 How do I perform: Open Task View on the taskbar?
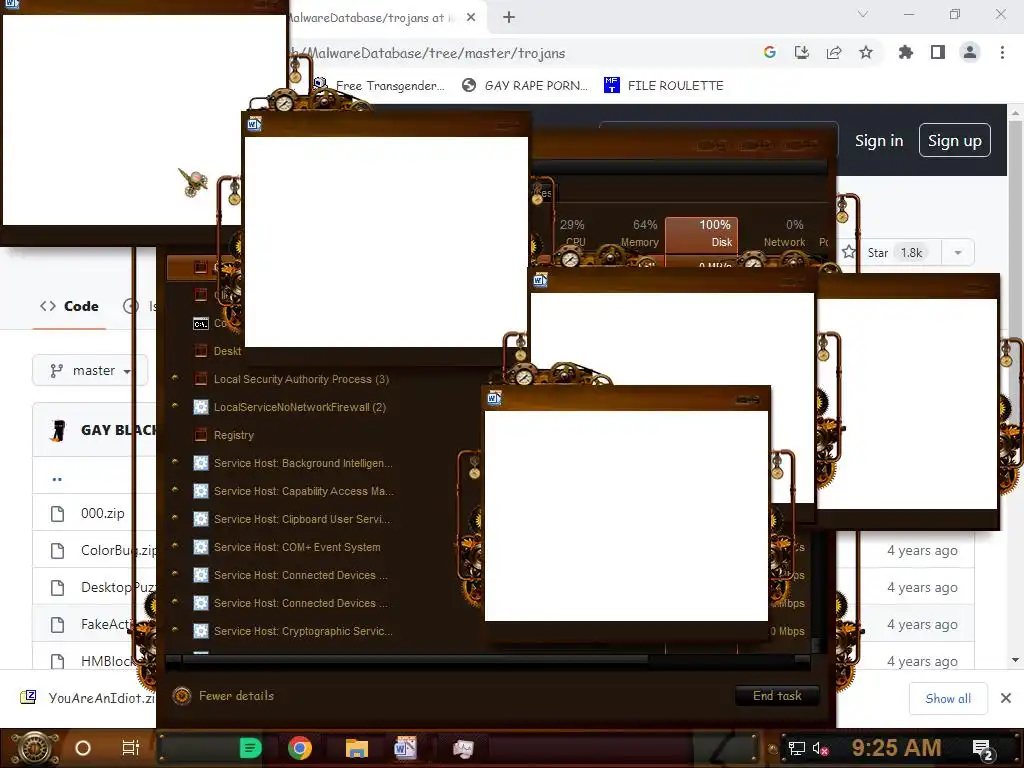pyautogui.click(x=131, y=748)
